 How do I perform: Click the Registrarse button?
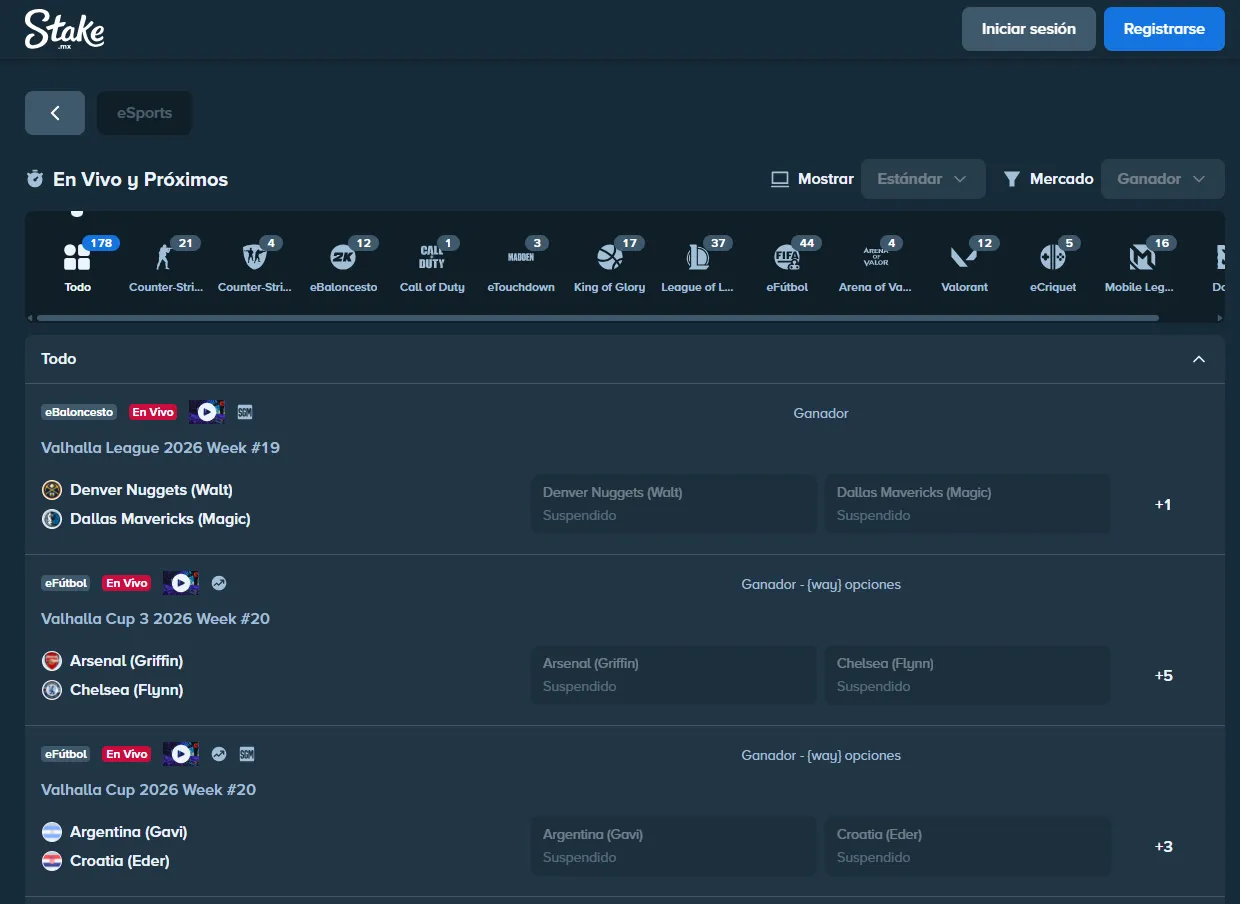coord(1164,29)
